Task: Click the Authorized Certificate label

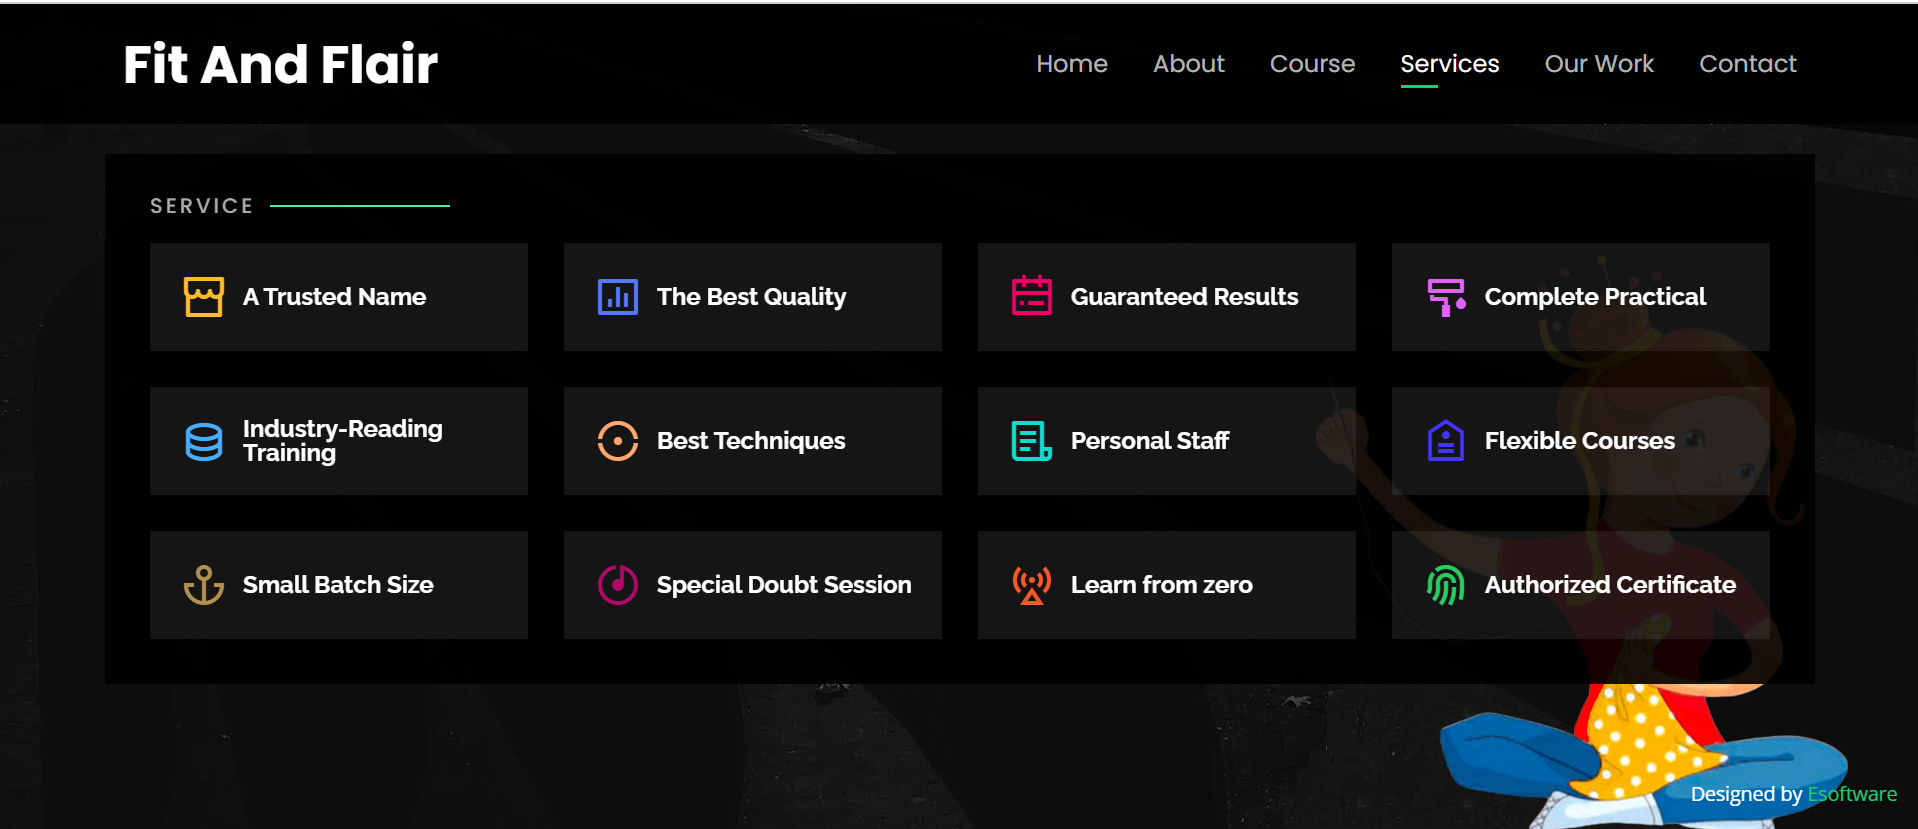Action: [1610, 585]
